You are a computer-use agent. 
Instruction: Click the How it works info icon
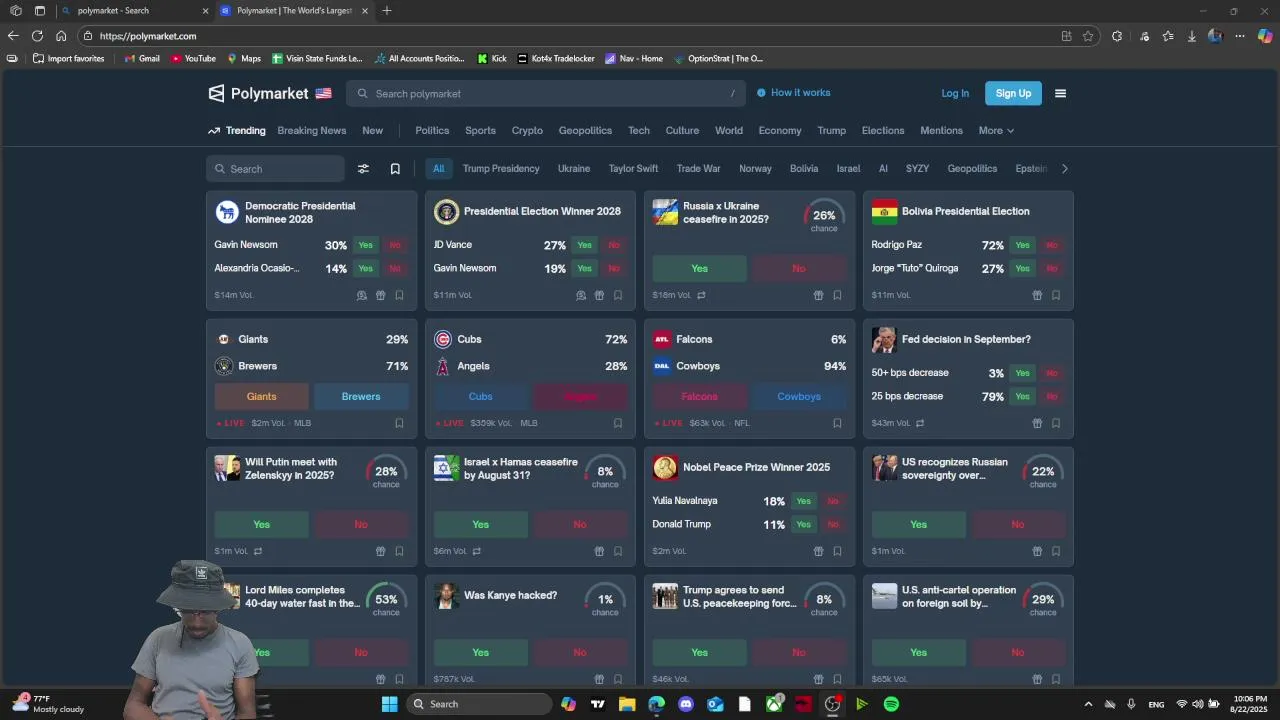(761, 93)
